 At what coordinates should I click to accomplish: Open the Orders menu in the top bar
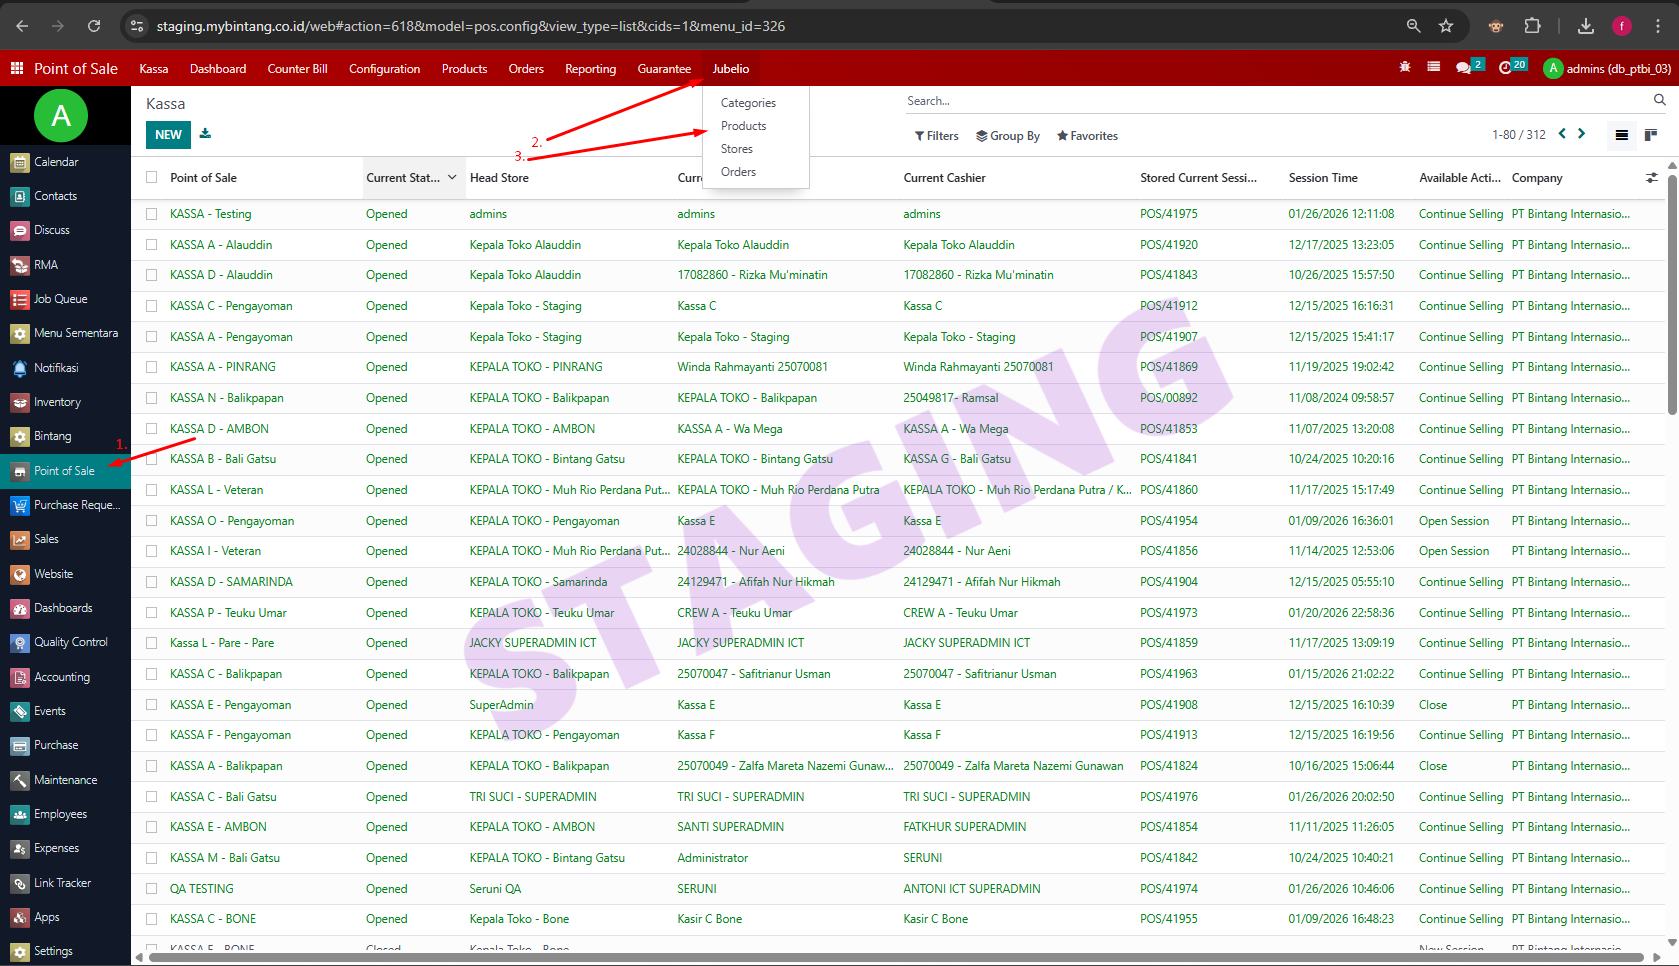coord(526,69)
